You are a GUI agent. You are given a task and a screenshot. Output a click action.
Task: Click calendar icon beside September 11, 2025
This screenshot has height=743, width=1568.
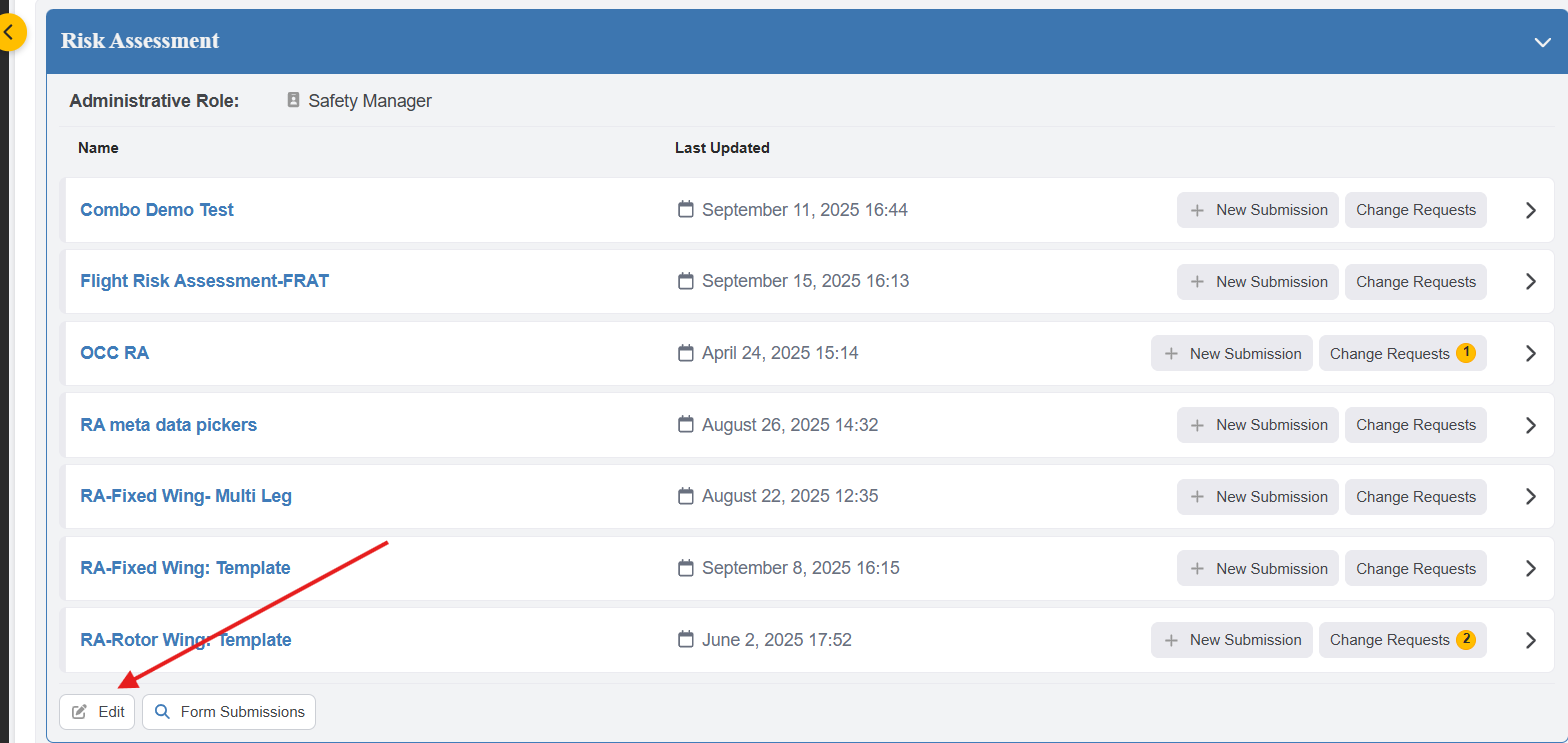click(x=686, y=210)
